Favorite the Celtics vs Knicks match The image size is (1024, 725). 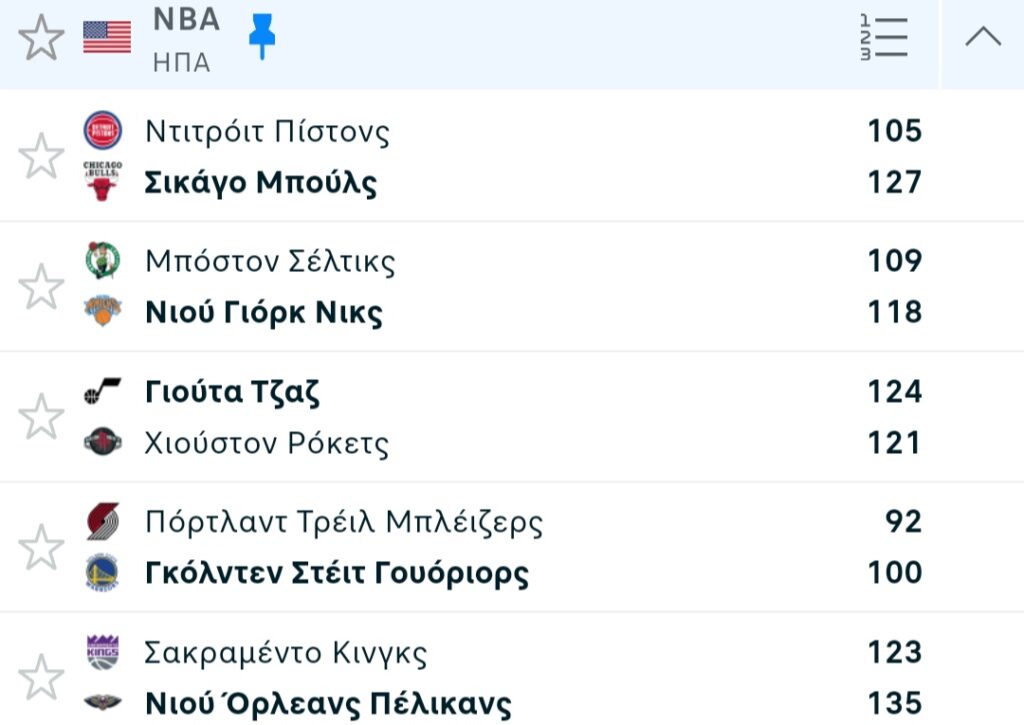pyautogui.click(x=41, y=287)
